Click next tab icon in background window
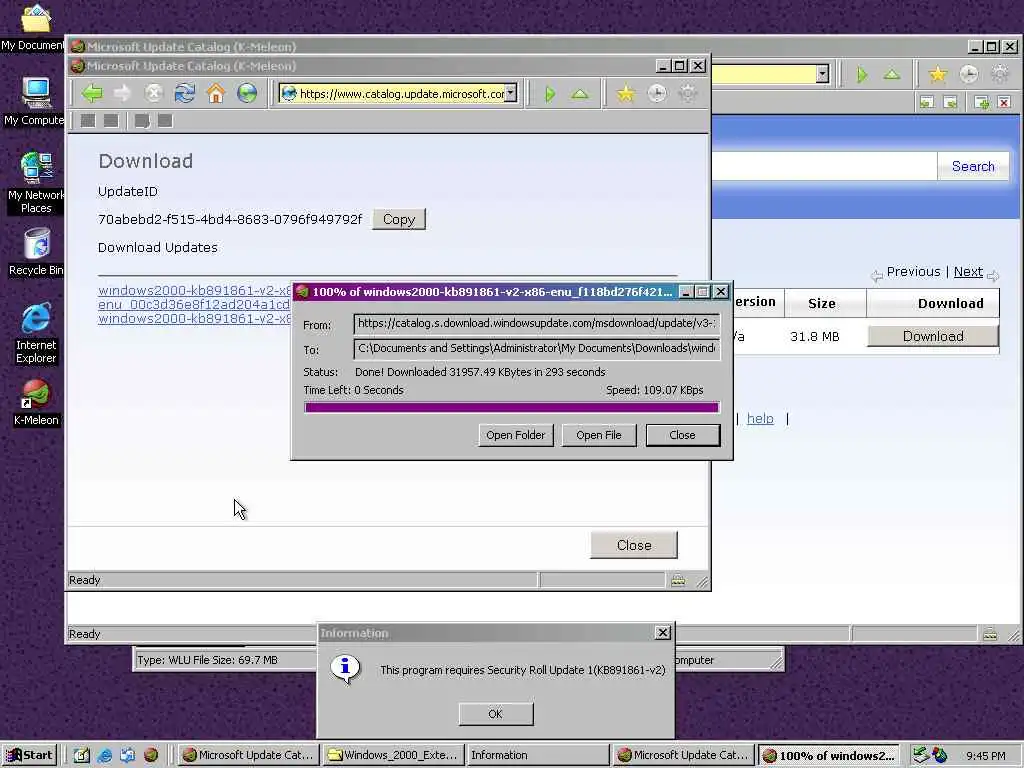 pyautogui.click(x=950, y=102)
